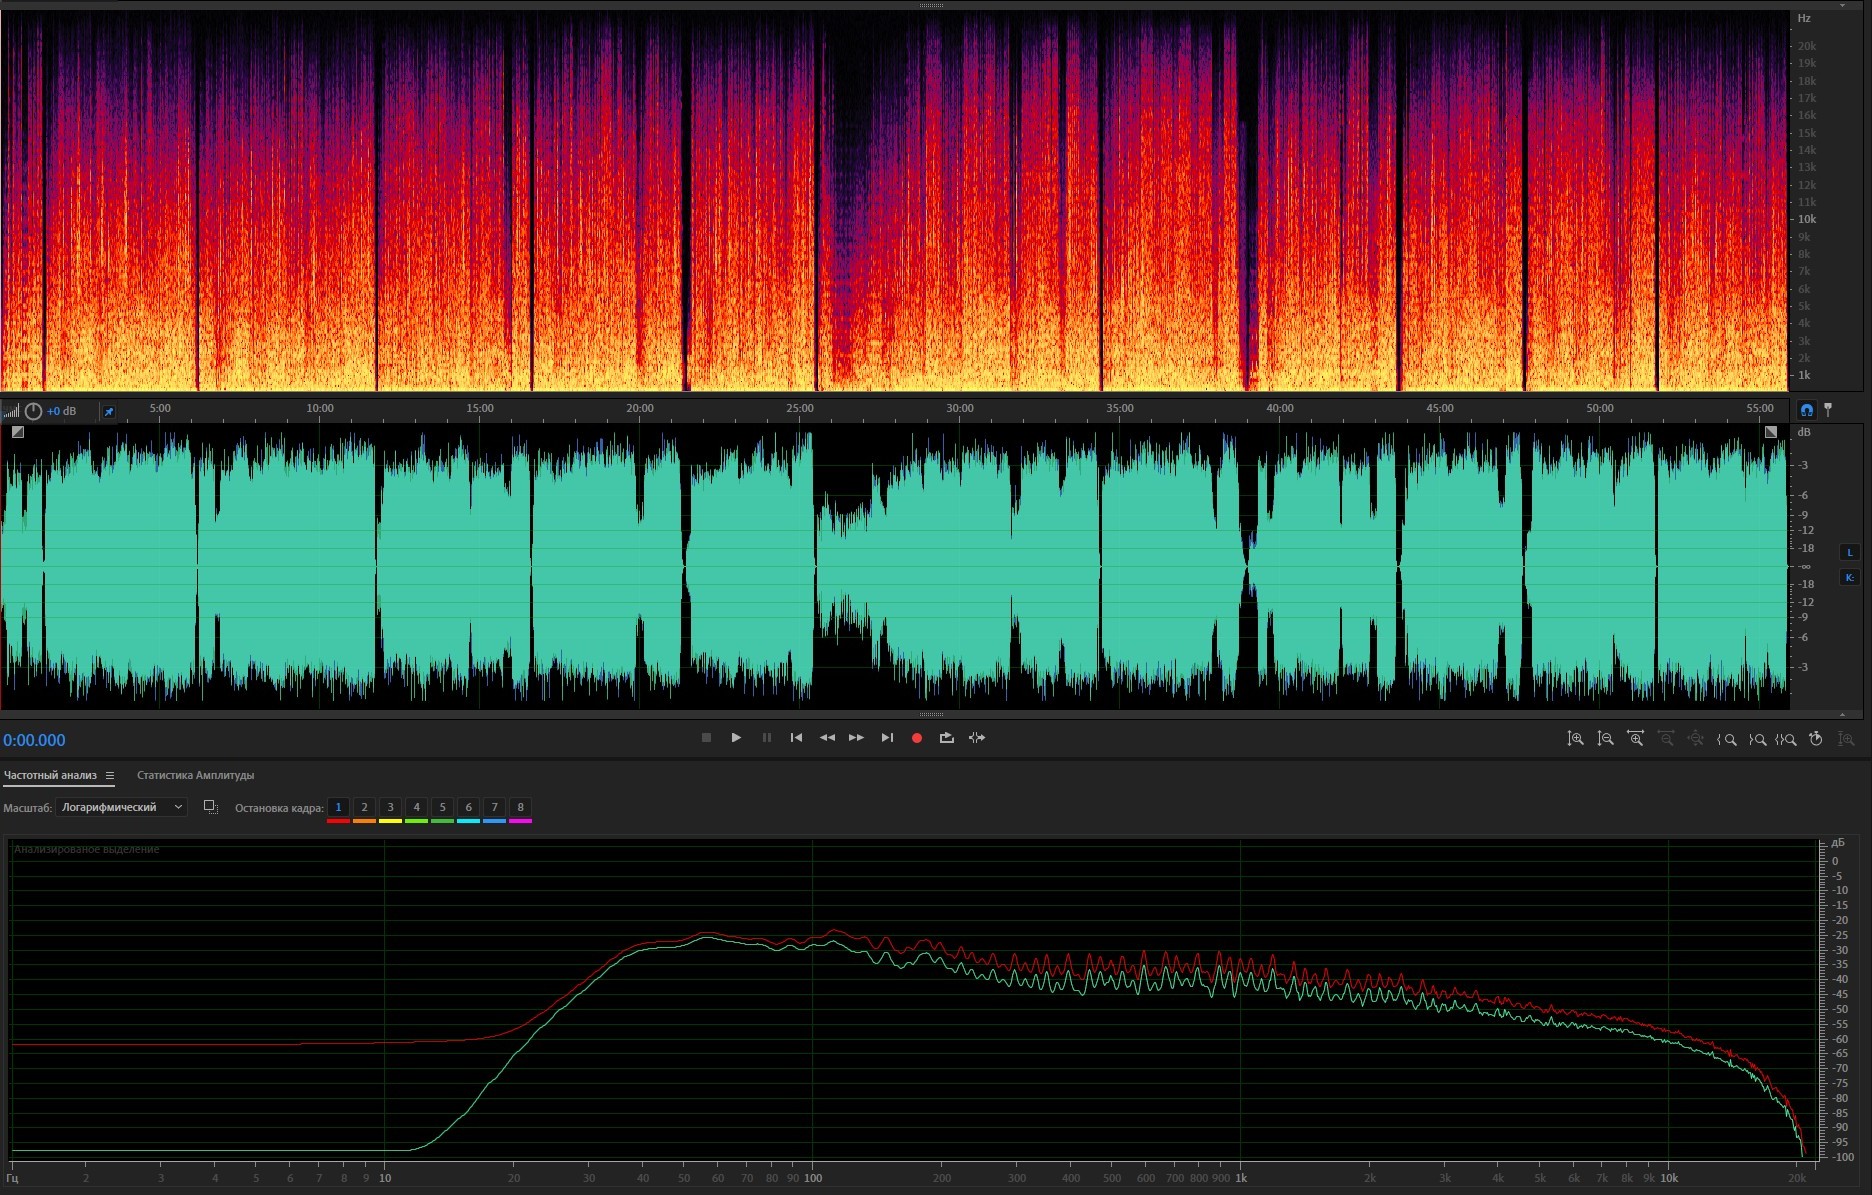Toggle right channel button below L
The image size is (1872, 1195).
(x=1849, y=577)
